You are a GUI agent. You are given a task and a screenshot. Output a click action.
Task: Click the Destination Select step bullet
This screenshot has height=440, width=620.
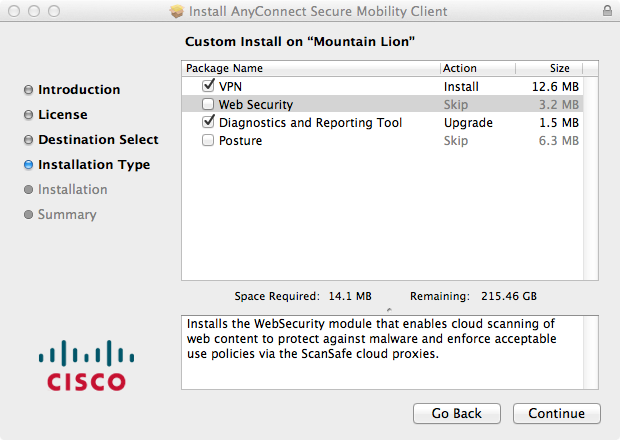[x=28, y=140]
